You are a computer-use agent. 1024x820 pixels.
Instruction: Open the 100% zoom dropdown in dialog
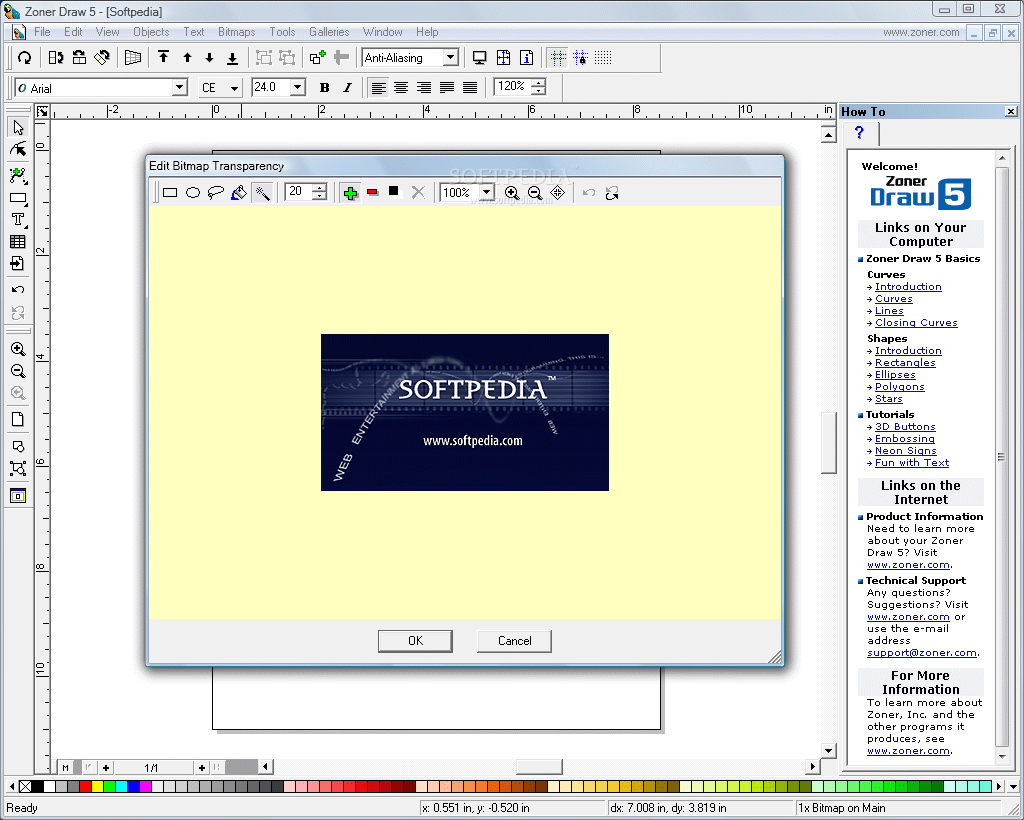coord(487,193)
